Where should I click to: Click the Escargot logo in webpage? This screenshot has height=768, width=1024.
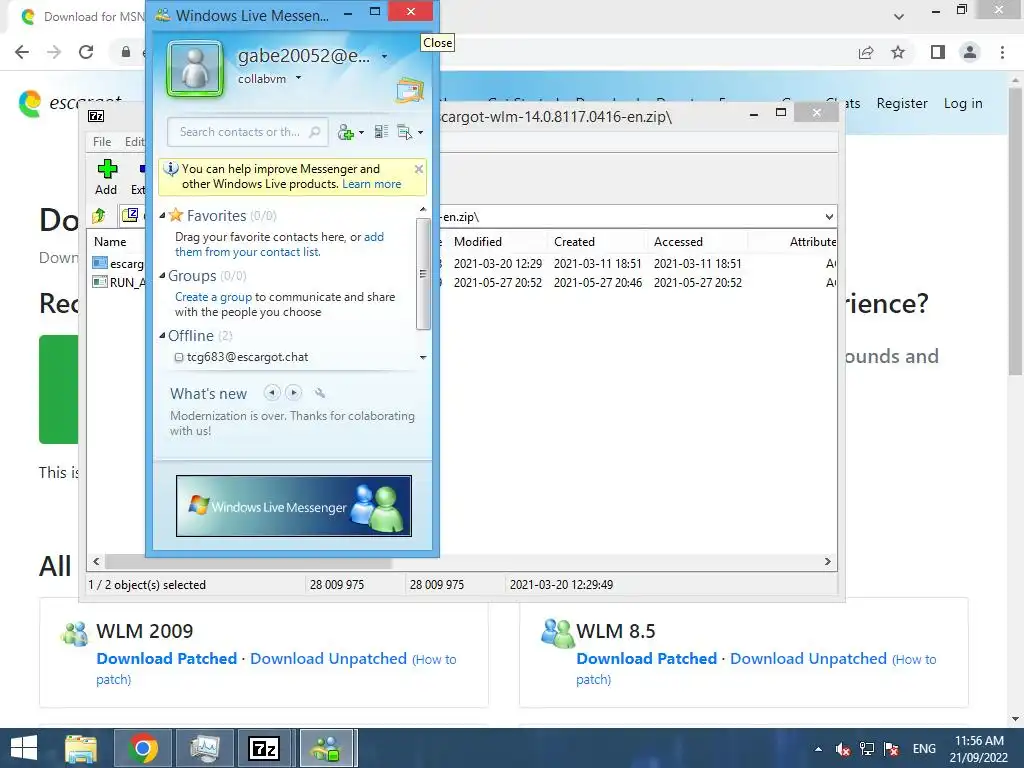pos(29,104)
